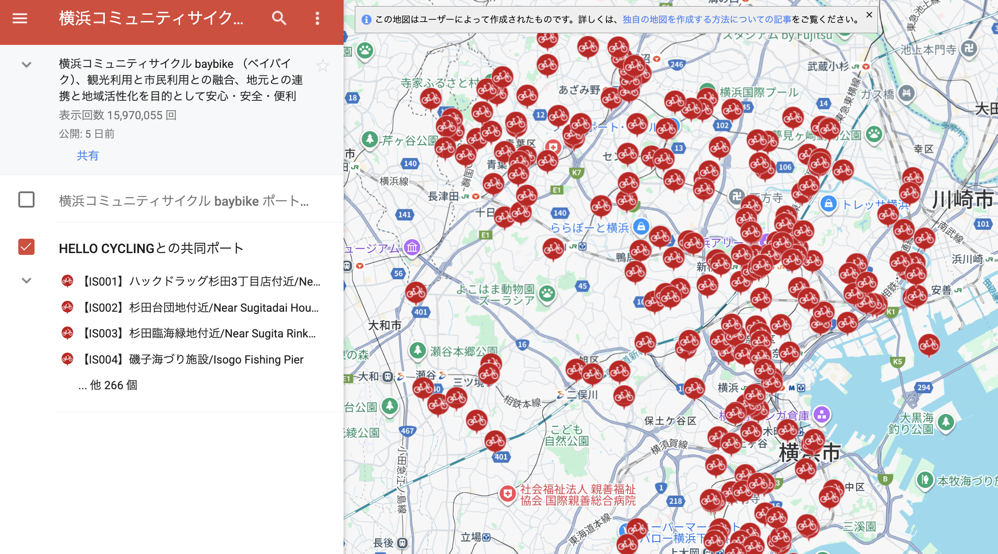The height and width of the screenshot is (554, 998).
Task: Click the よこはま動物園ズーラシア zoo marker
Action: [x=547, y=294]
